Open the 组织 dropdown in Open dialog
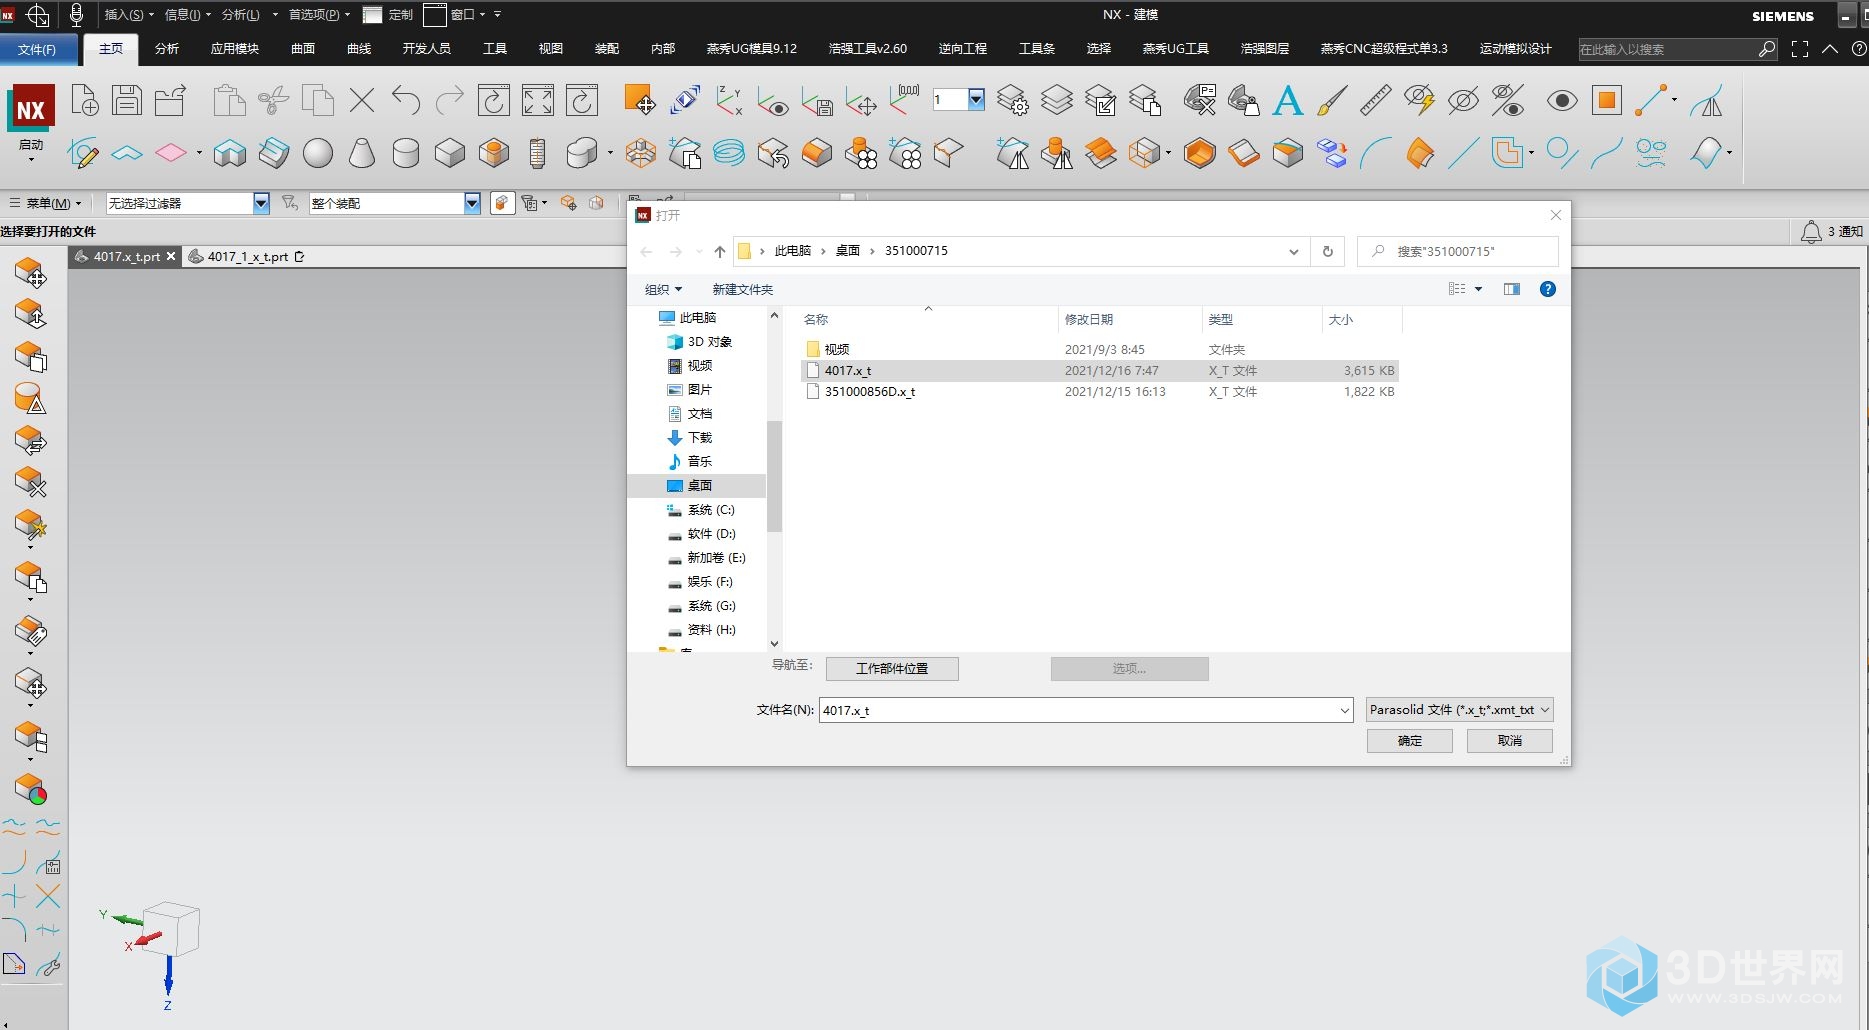The height and width of the screenshot is (1030, 1869). click(x=663, y=289)
